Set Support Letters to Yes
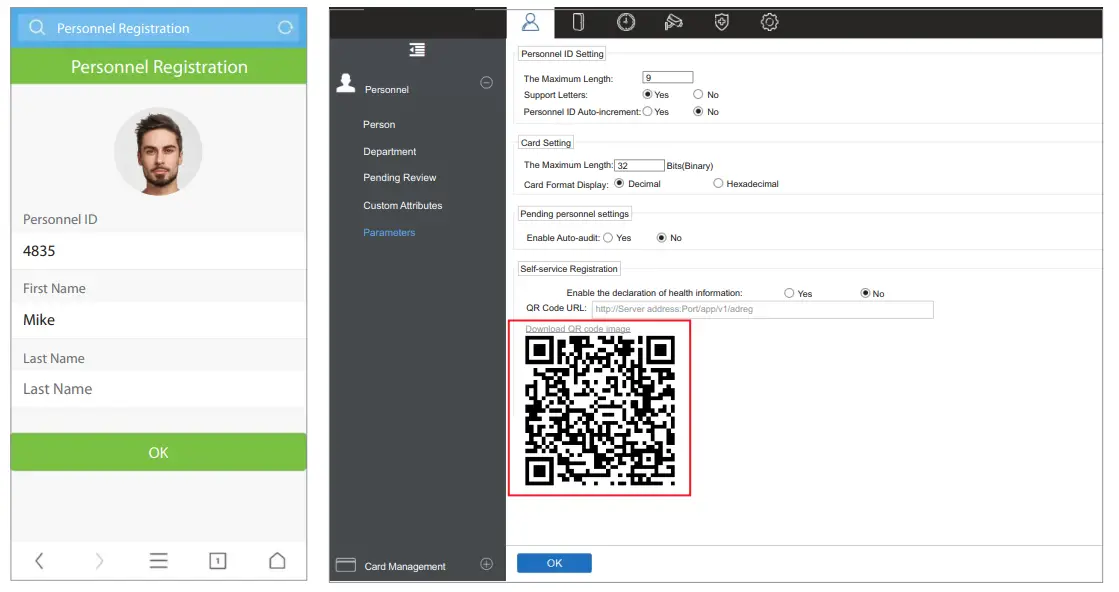The height and width of the screenshot is (592, 1119). [647, 94]
